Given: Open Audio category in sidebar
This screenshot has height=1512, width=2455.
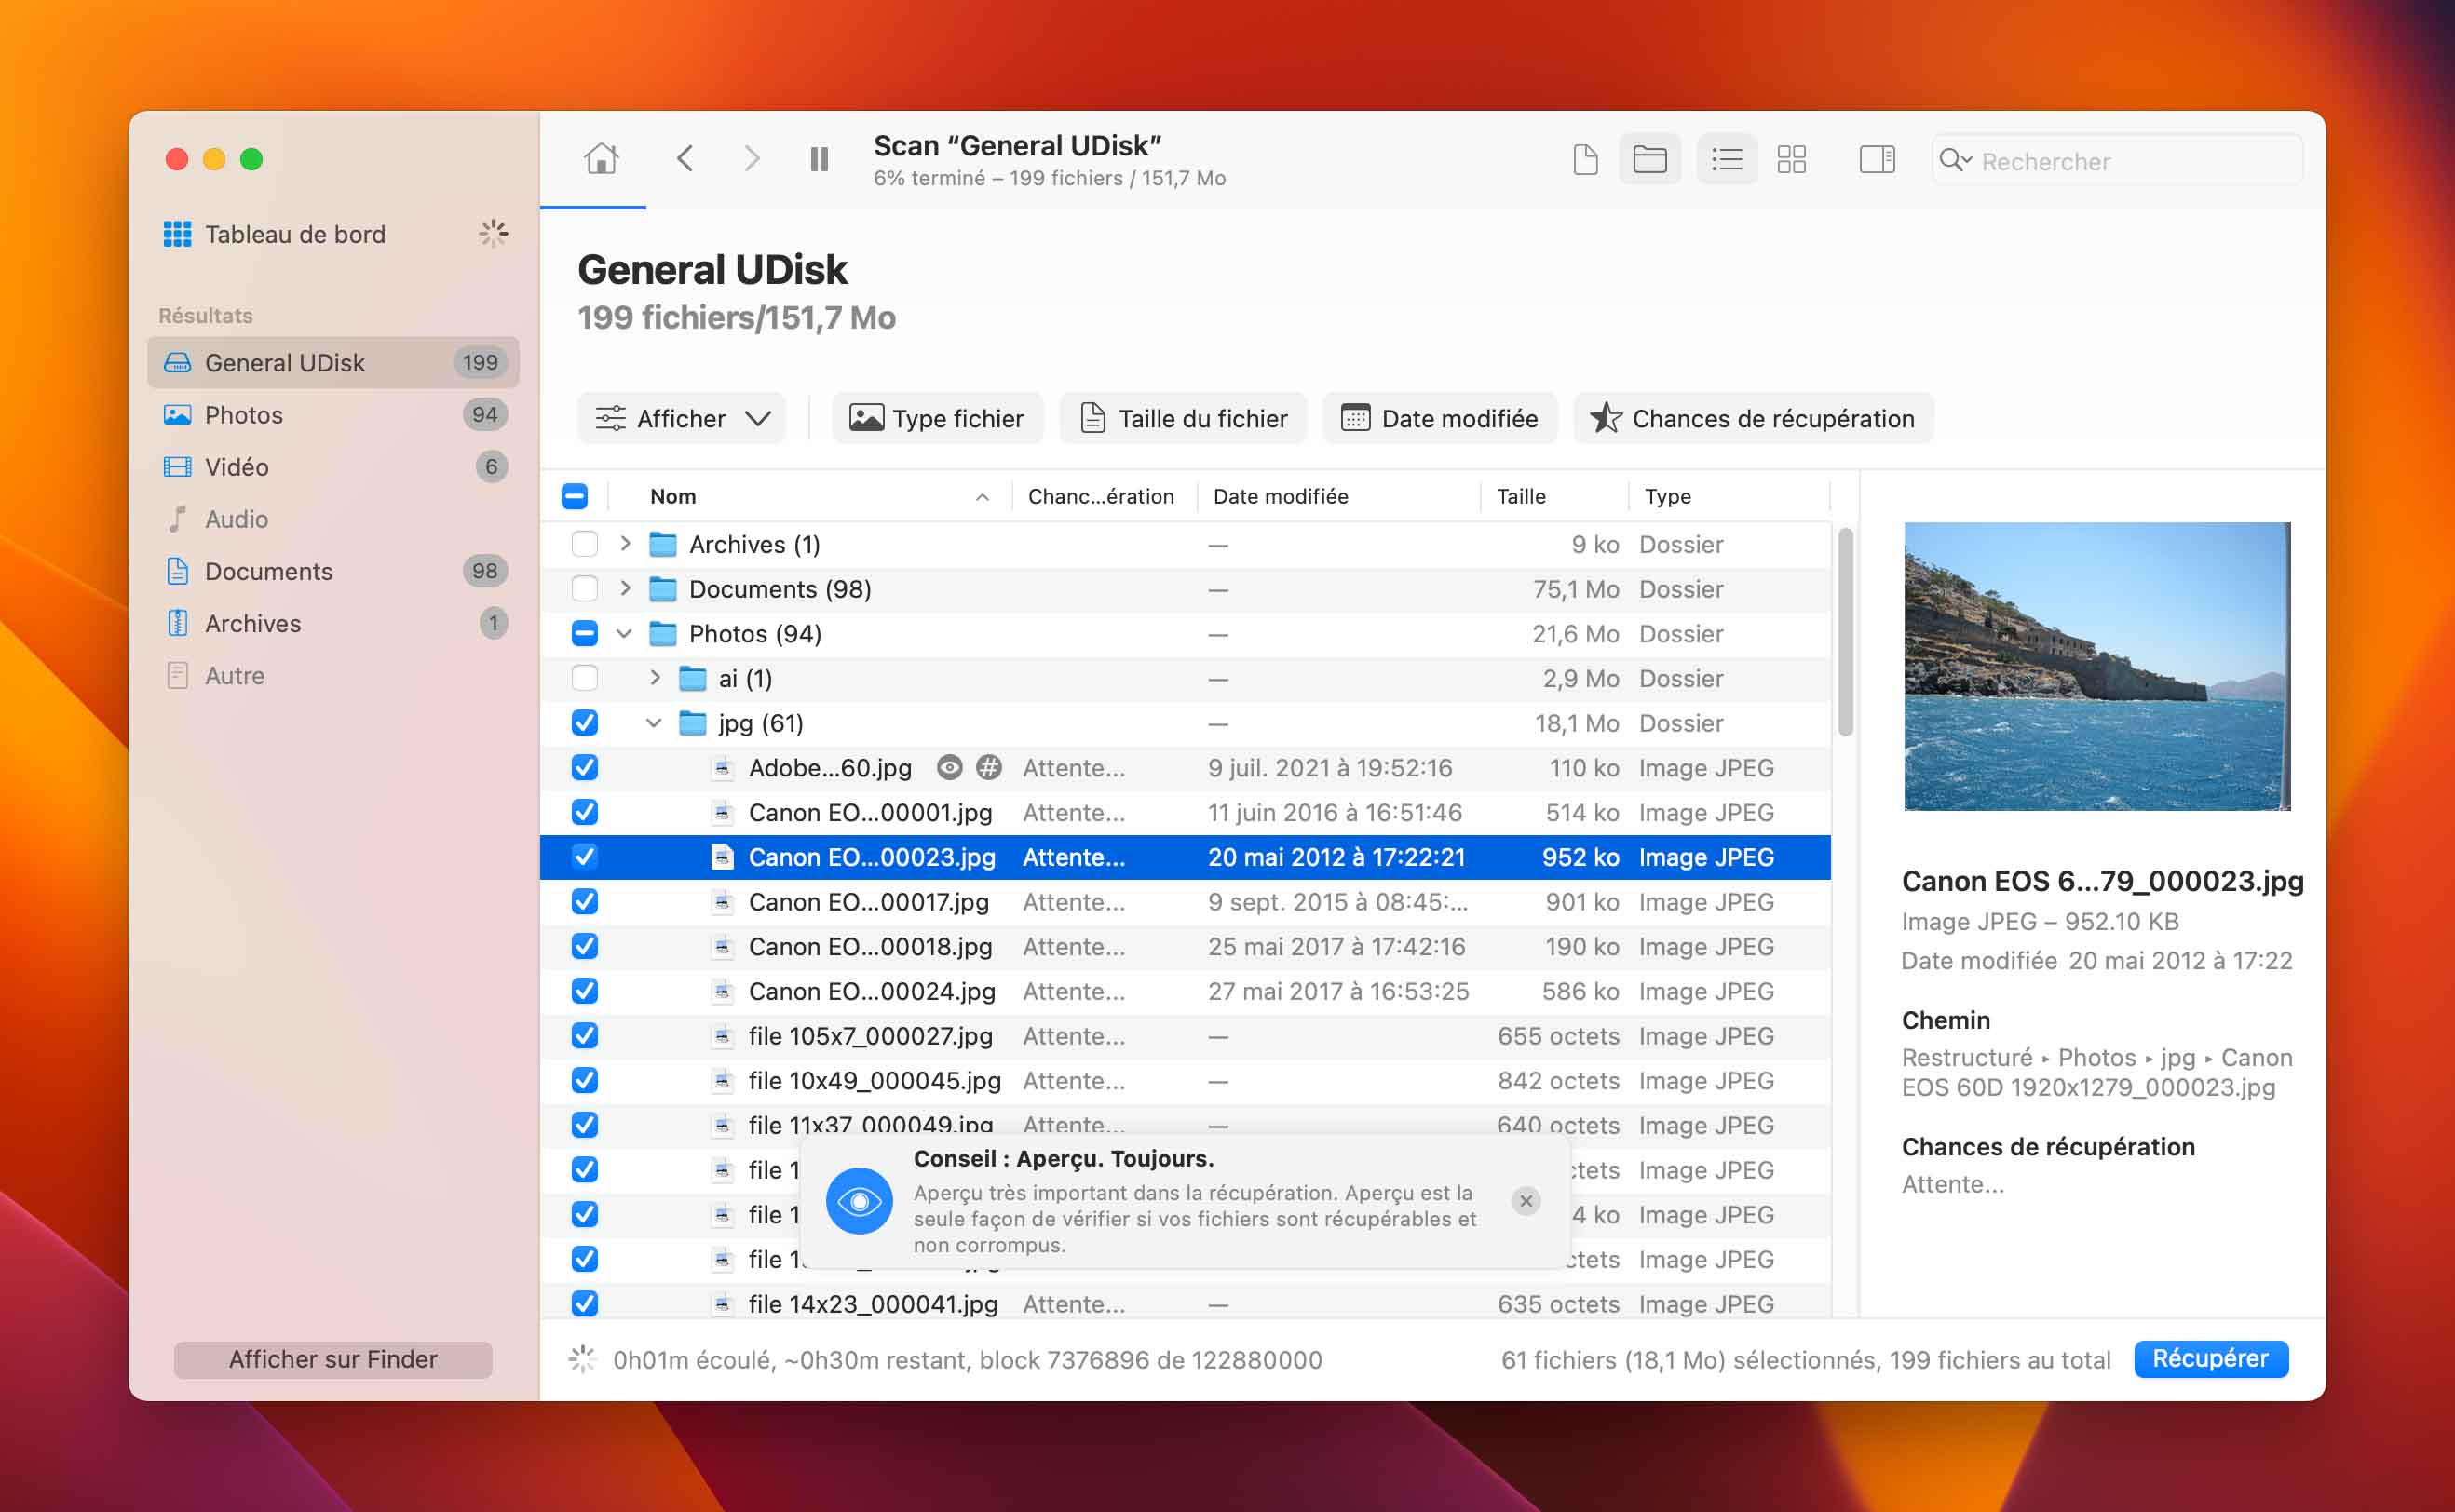Looking at the screenshot, I should pos(333,518).
